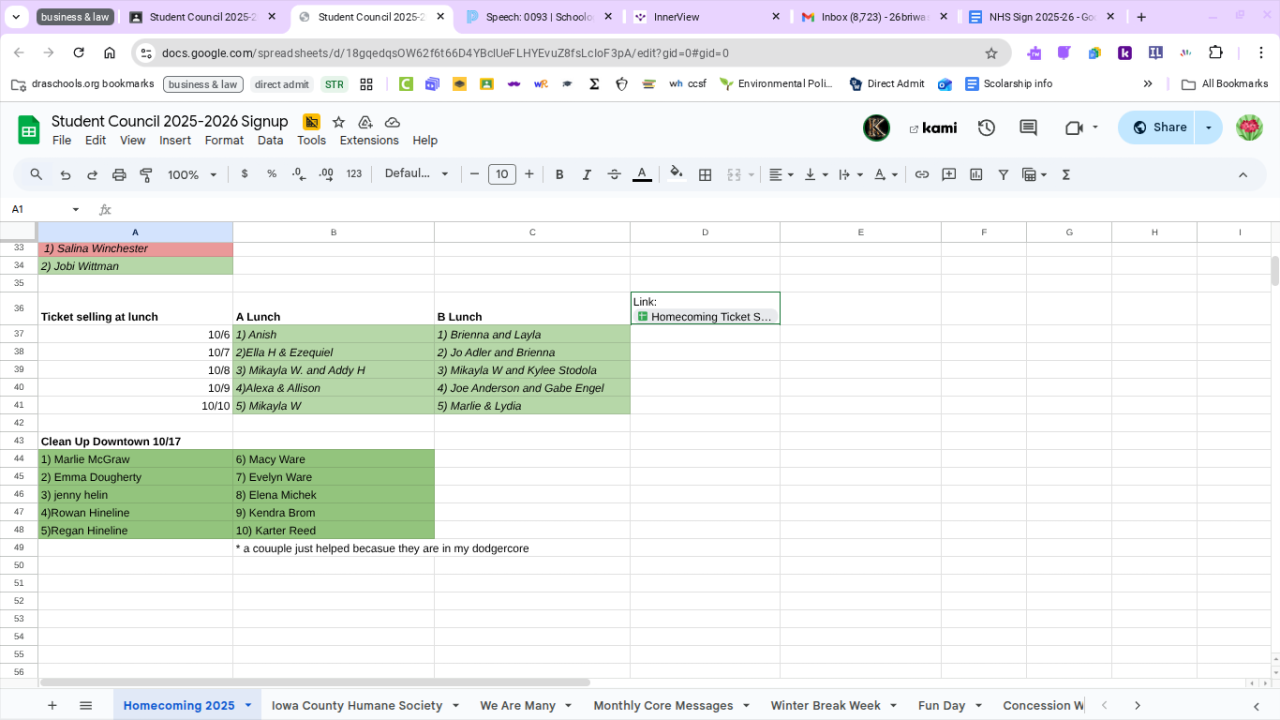Toggle bold formatting
The image size is (1280, 720).
click(560, 175)
